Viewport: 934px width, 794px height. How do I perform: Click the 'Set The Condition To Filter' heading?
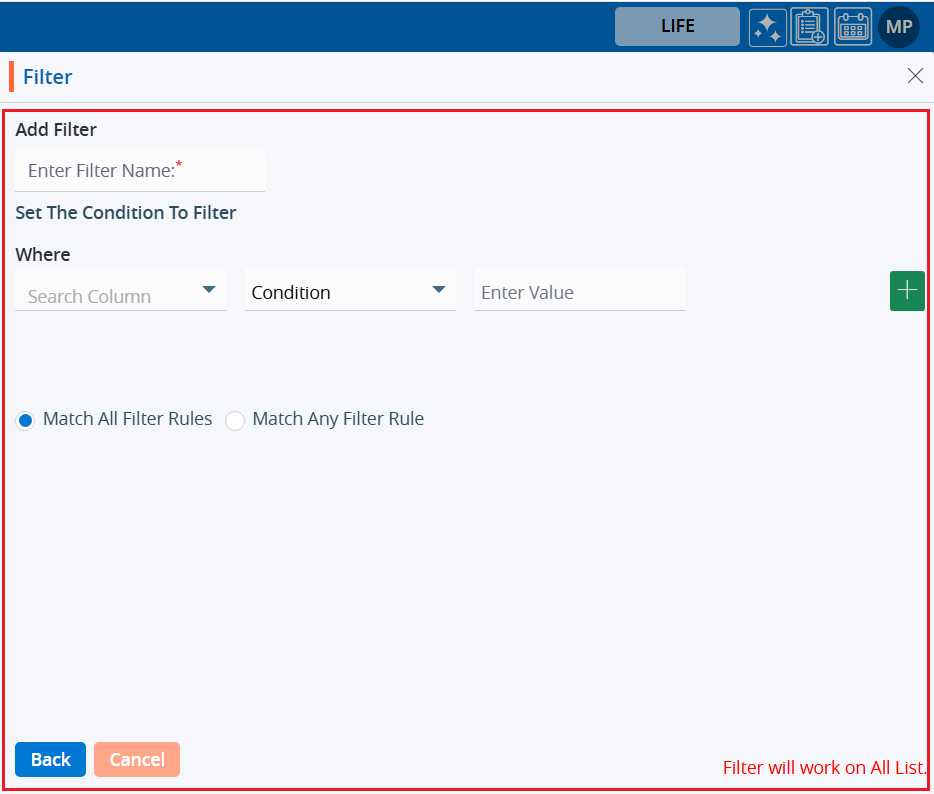(x=126, y=213)
